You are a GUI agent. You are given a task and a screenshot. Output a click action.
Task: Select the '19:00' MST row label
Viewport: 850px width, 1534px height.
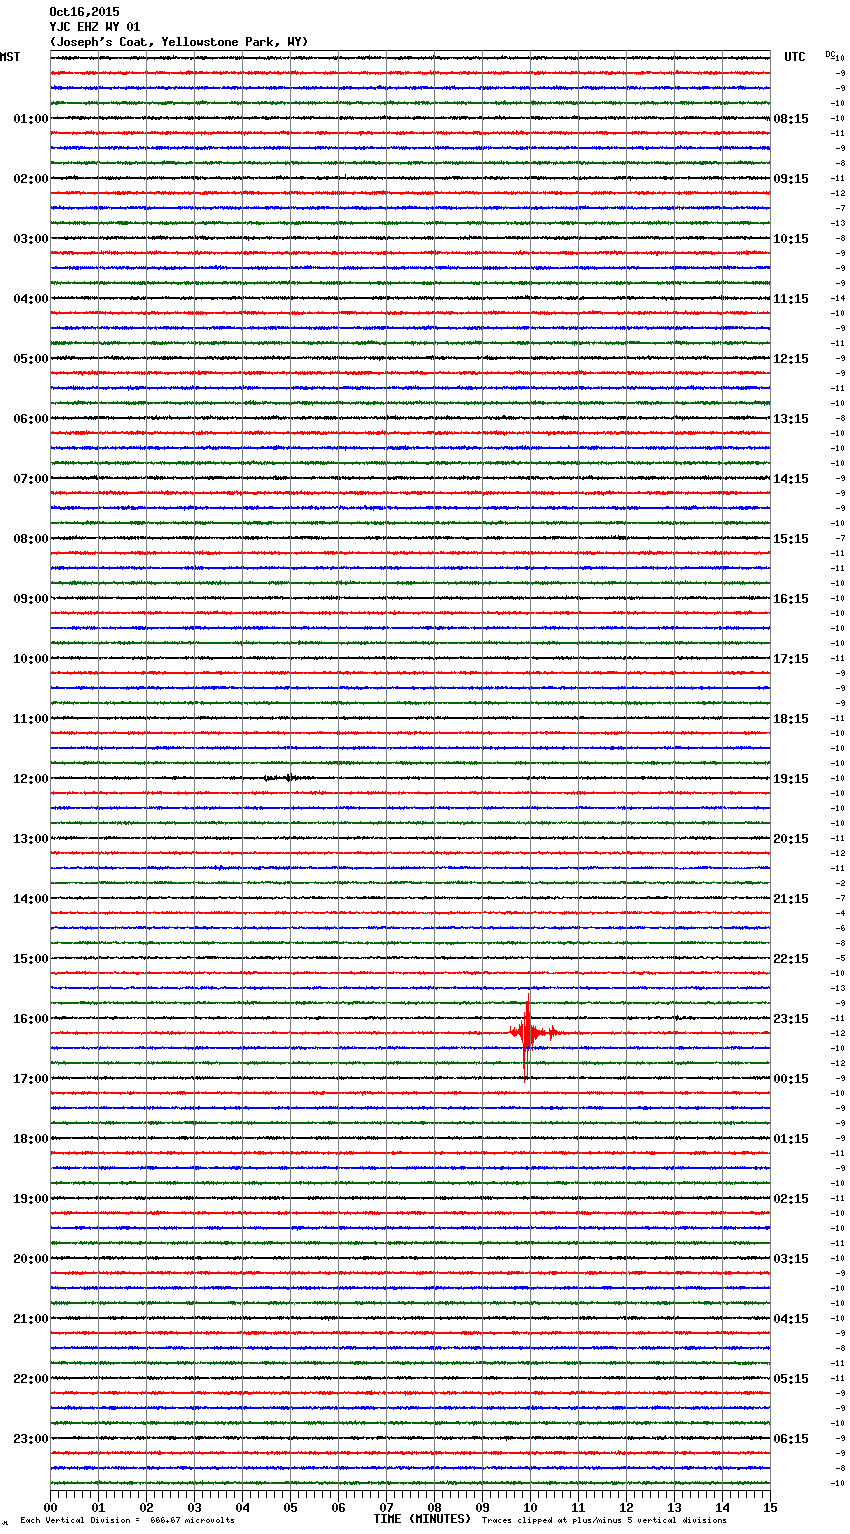tap(31, 1199)
